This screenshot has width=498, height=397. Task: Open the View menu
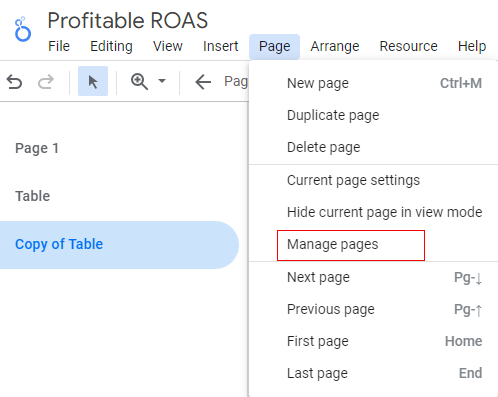[x=168, y=46]
